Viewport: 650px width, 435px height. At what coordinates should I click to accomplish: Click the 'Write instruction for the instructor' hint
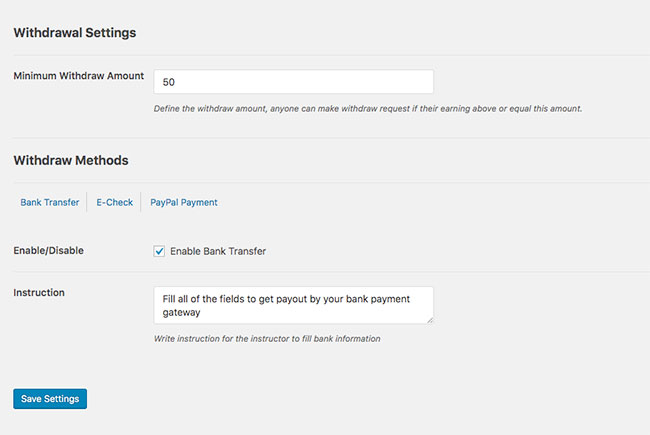pyautogui.click(x=267, y=339)
